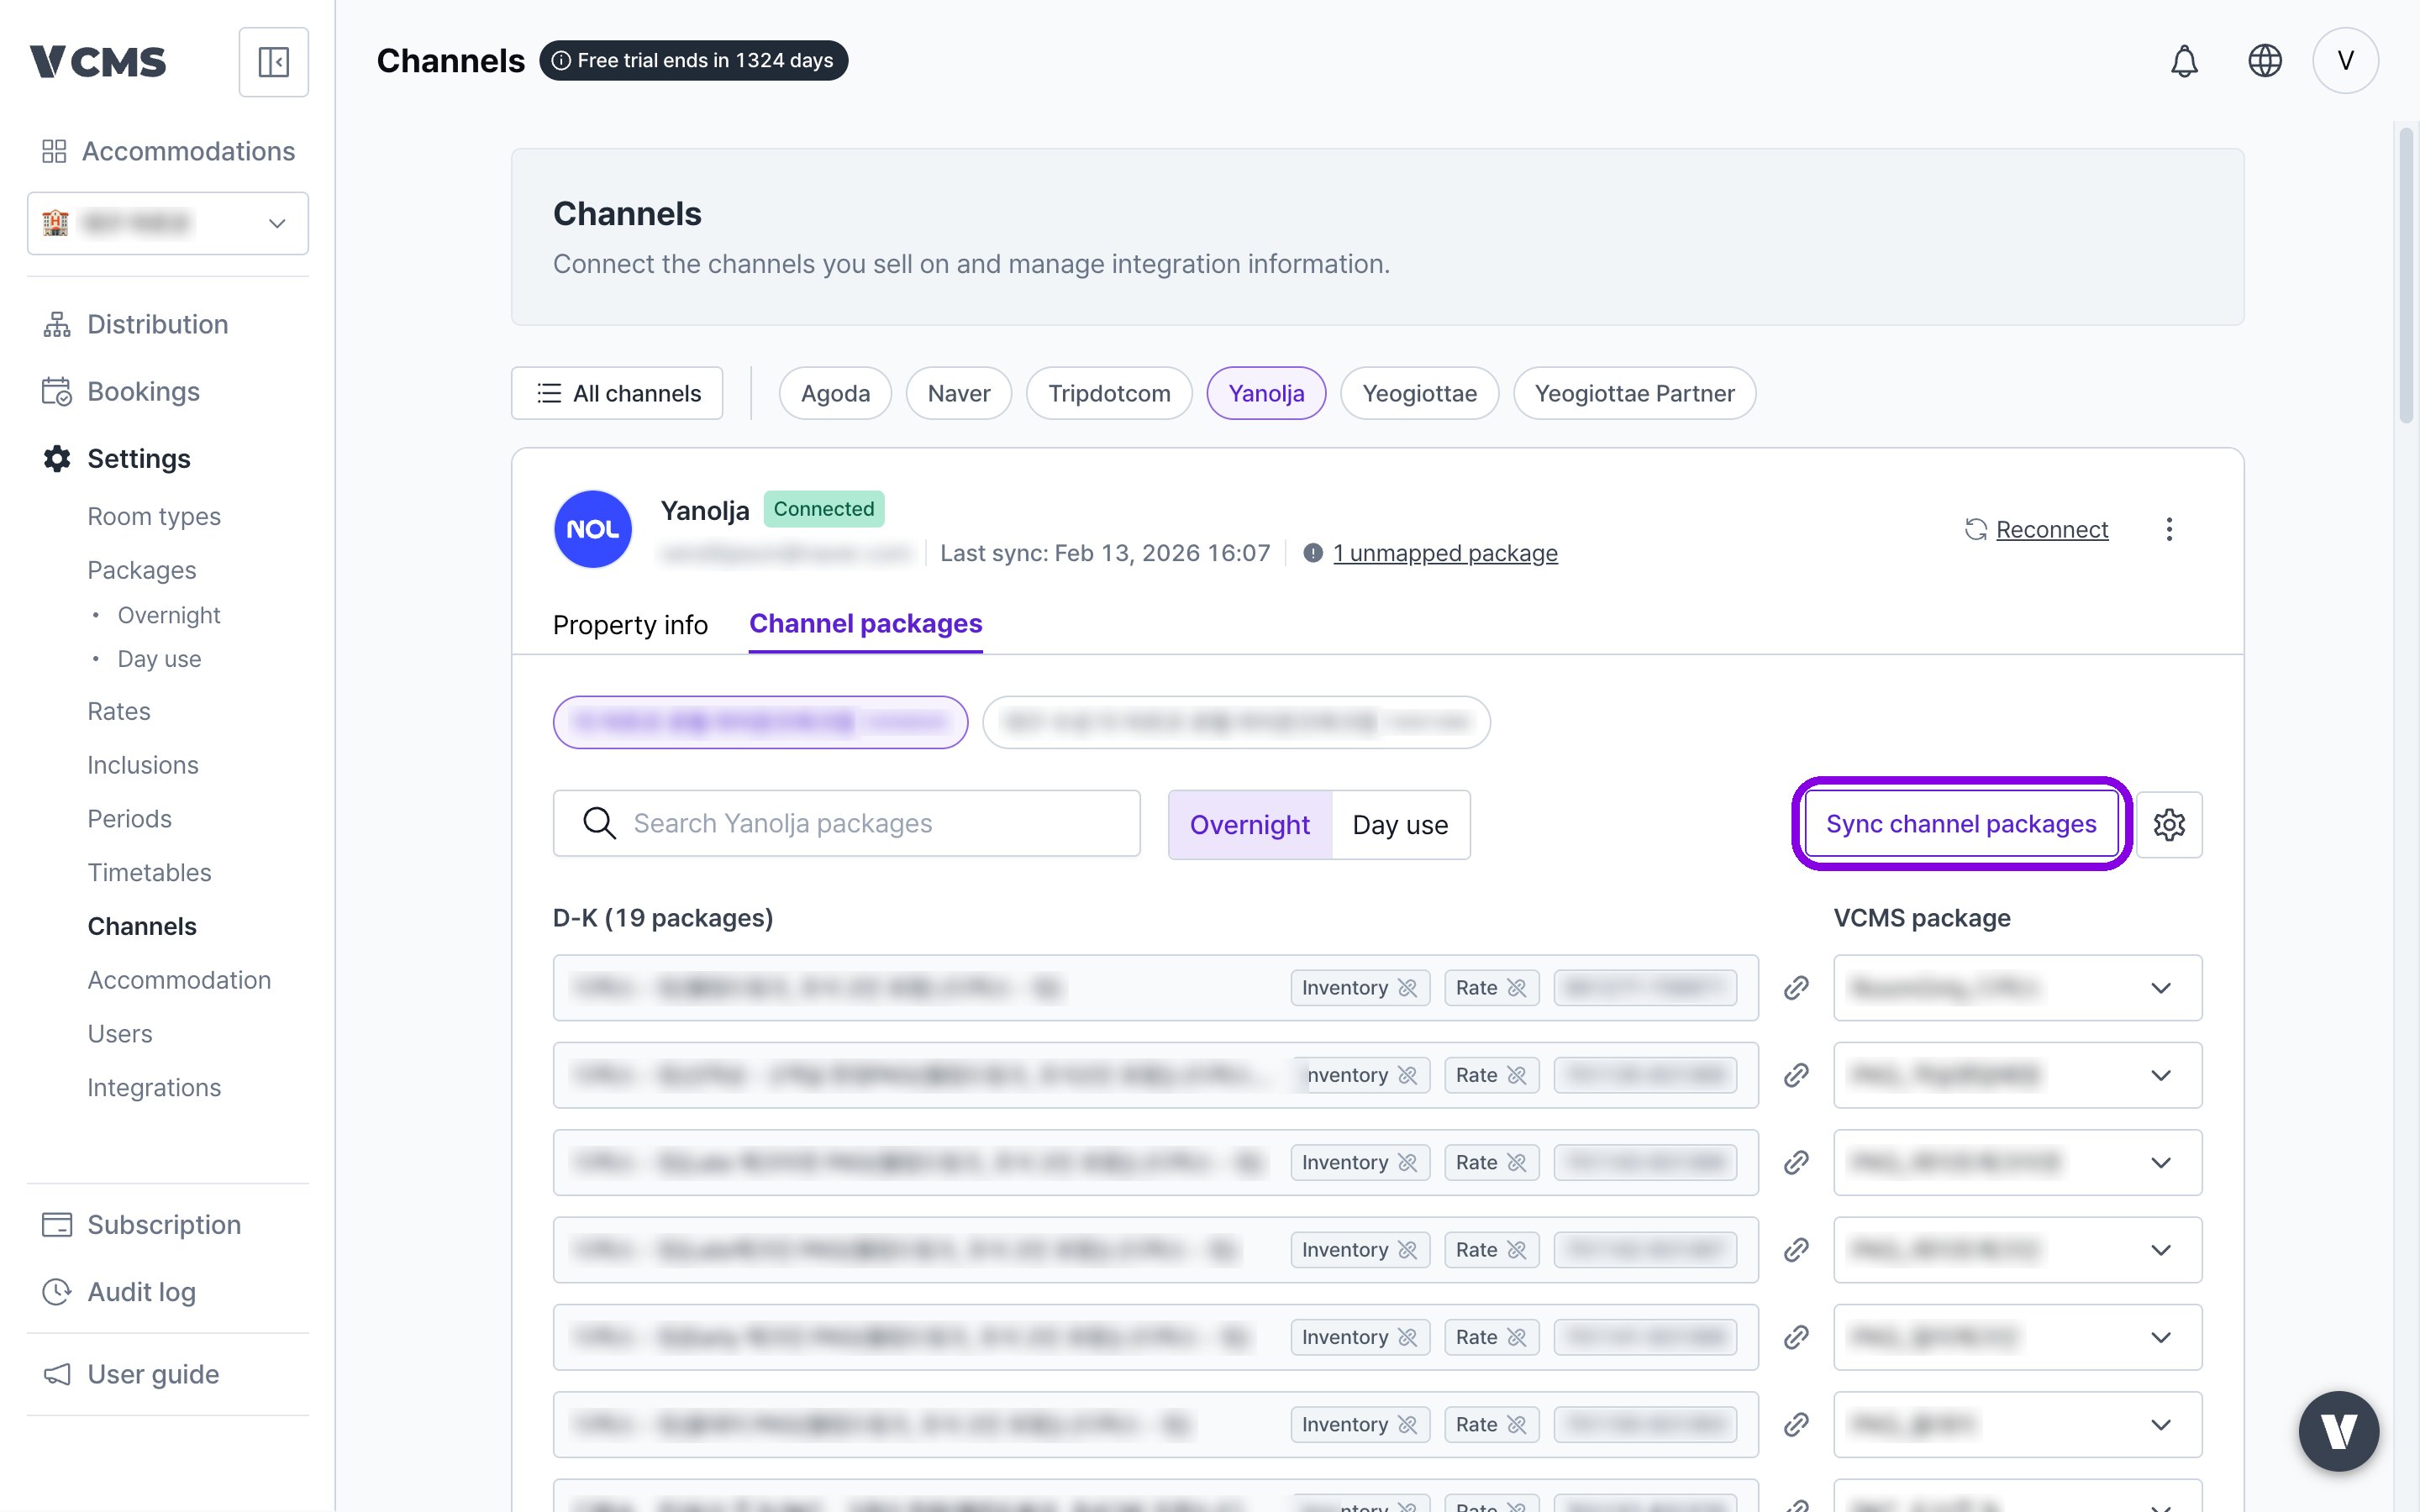
Task: Click the Yanolja NOL logo
Action: 593,529
